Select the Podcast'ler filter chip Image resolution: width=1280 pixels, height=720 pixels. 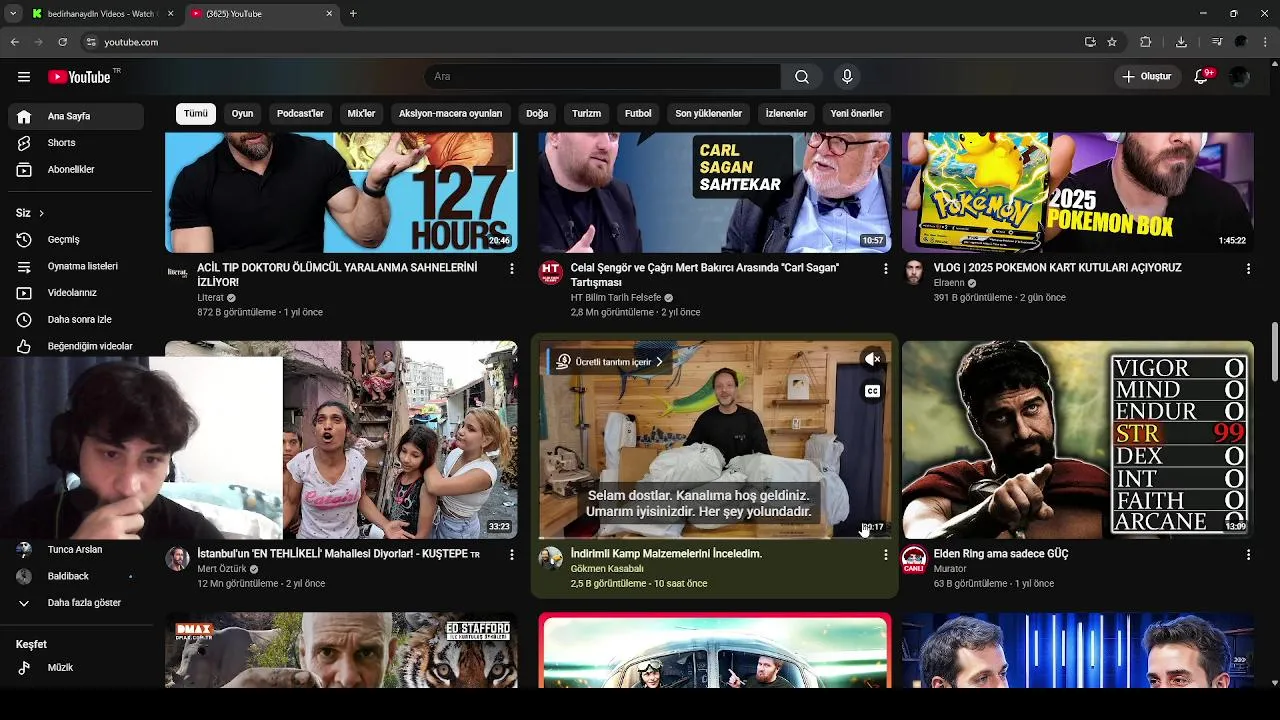(300, 114)
